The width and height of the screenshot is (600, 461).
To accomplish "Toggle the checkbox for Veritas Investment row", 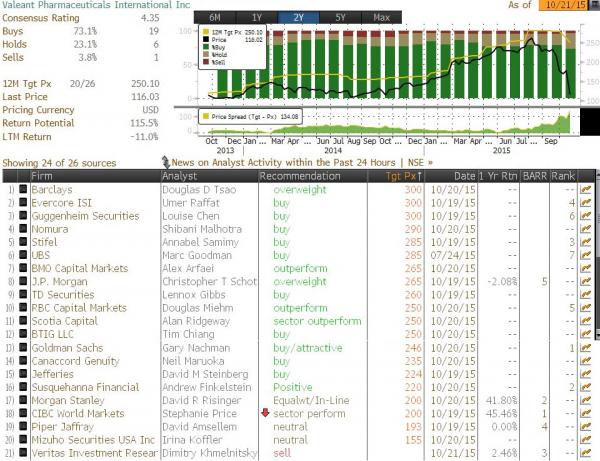I will coord(23,453).
